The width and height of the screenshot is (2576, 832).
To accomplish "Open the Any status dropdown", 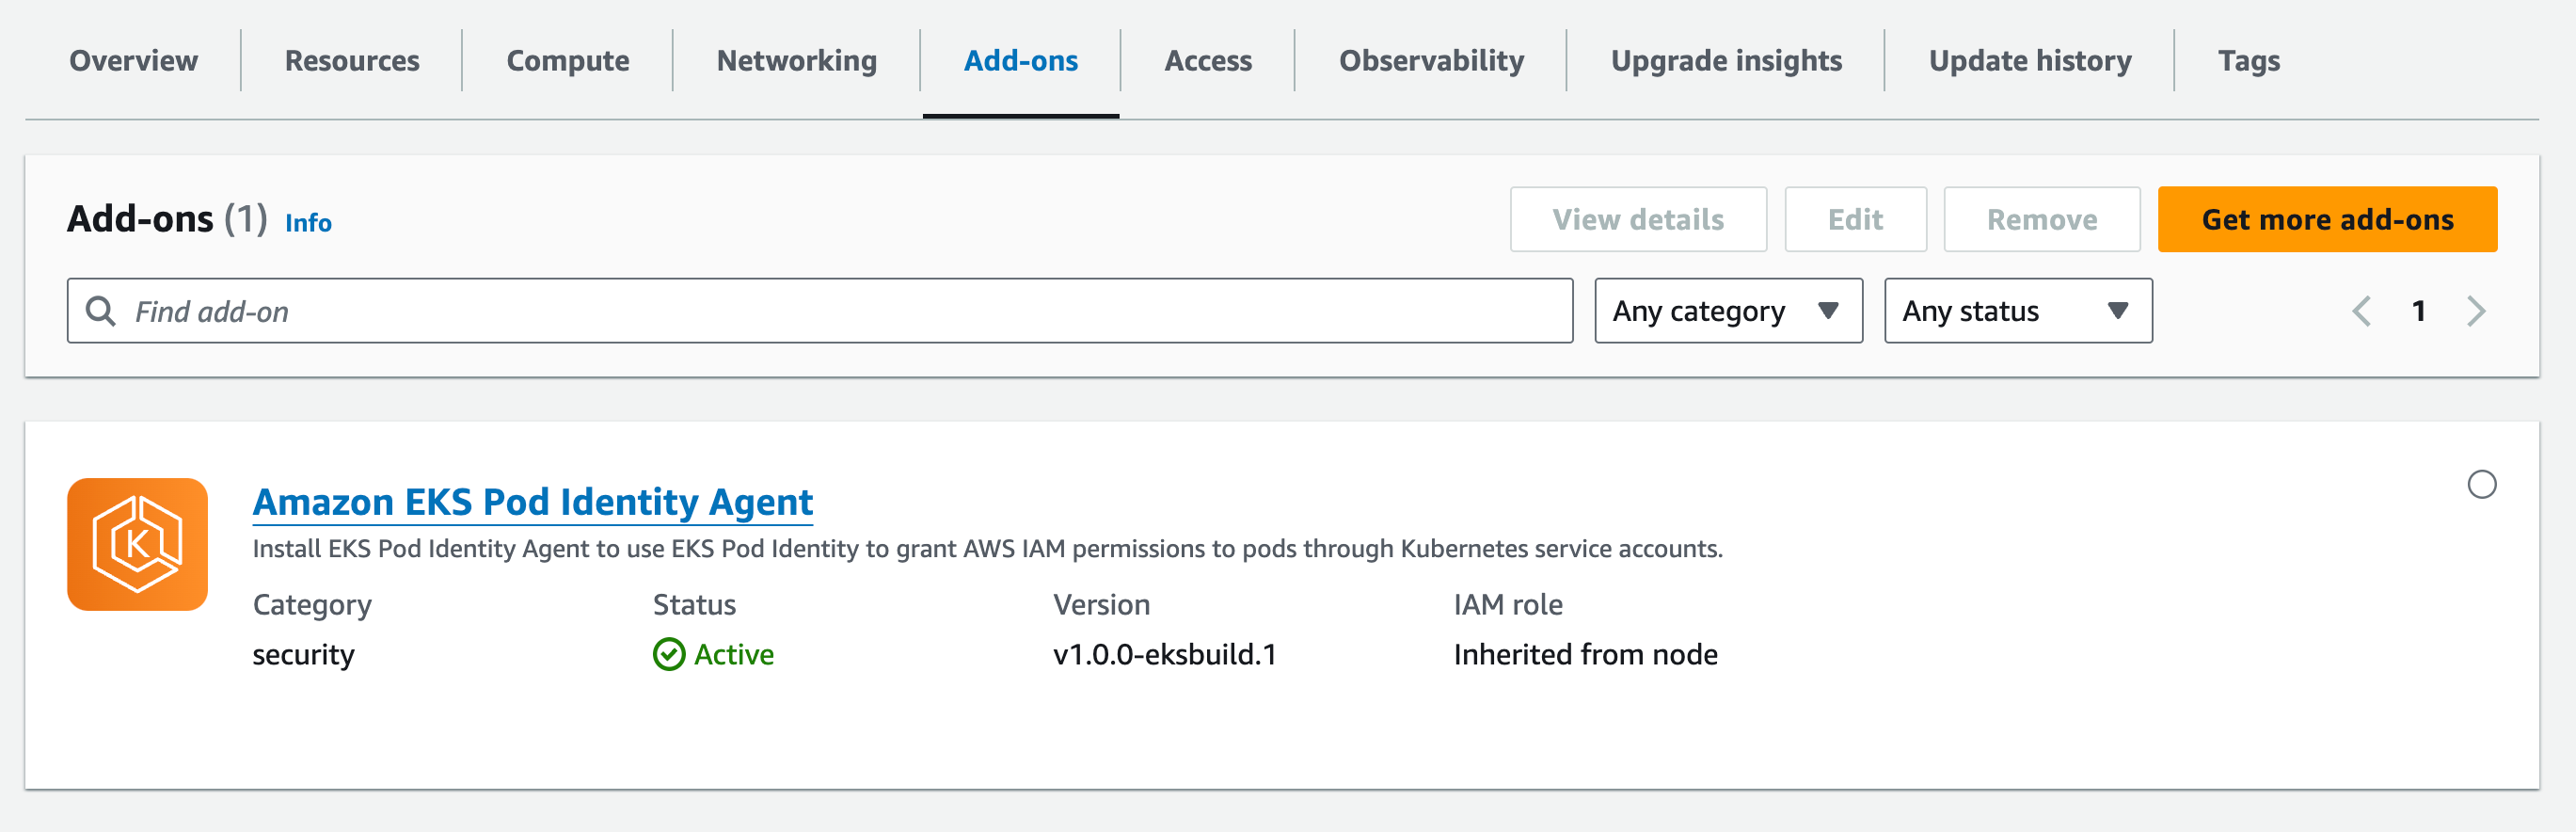I will point(2017,311).
